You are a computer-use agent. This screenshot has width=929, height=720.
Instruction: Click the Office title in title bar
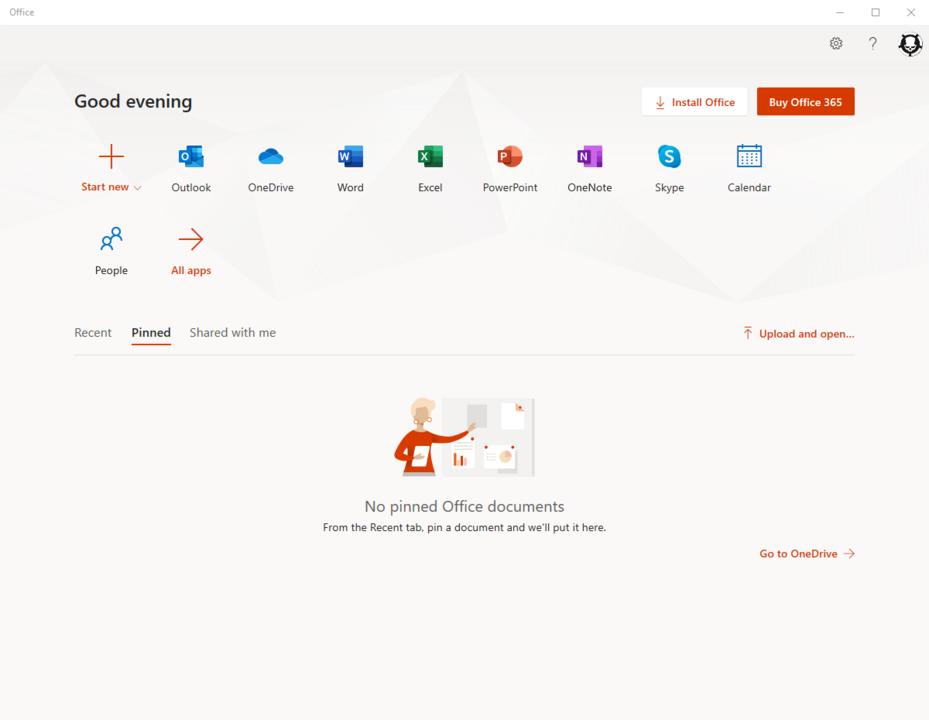(22, 12)
